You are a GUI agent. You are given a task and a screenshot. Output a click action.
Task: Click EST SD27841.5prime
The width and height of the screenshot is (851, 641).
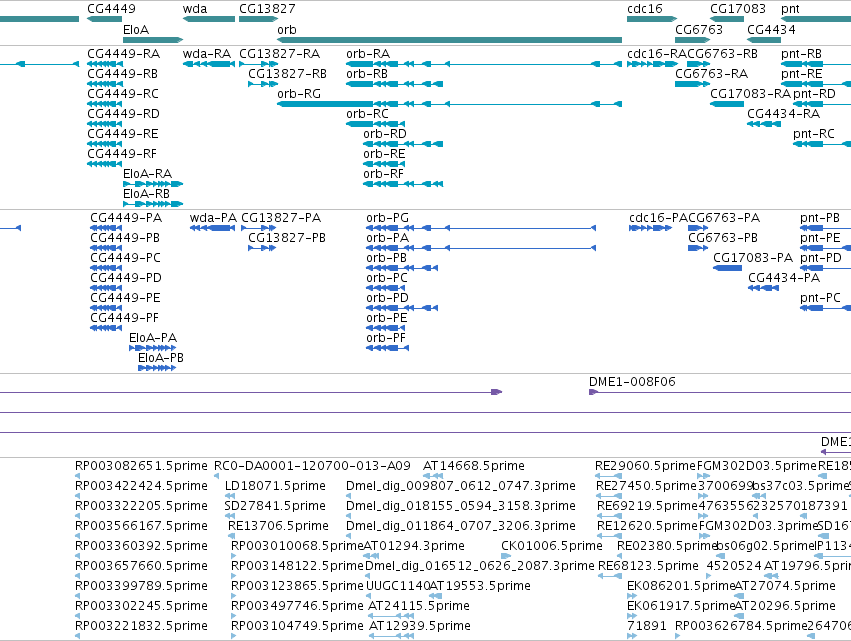[x=230, y=516]
